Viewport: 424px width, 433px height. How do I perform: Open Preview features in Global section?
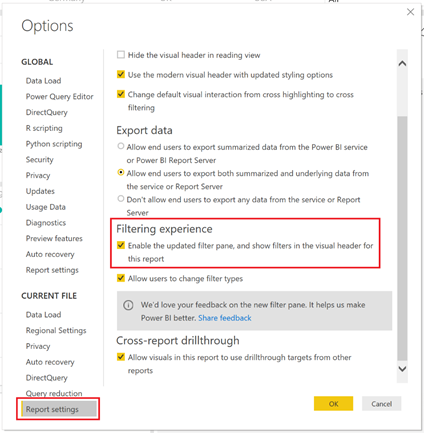click(x=54, y=238)
